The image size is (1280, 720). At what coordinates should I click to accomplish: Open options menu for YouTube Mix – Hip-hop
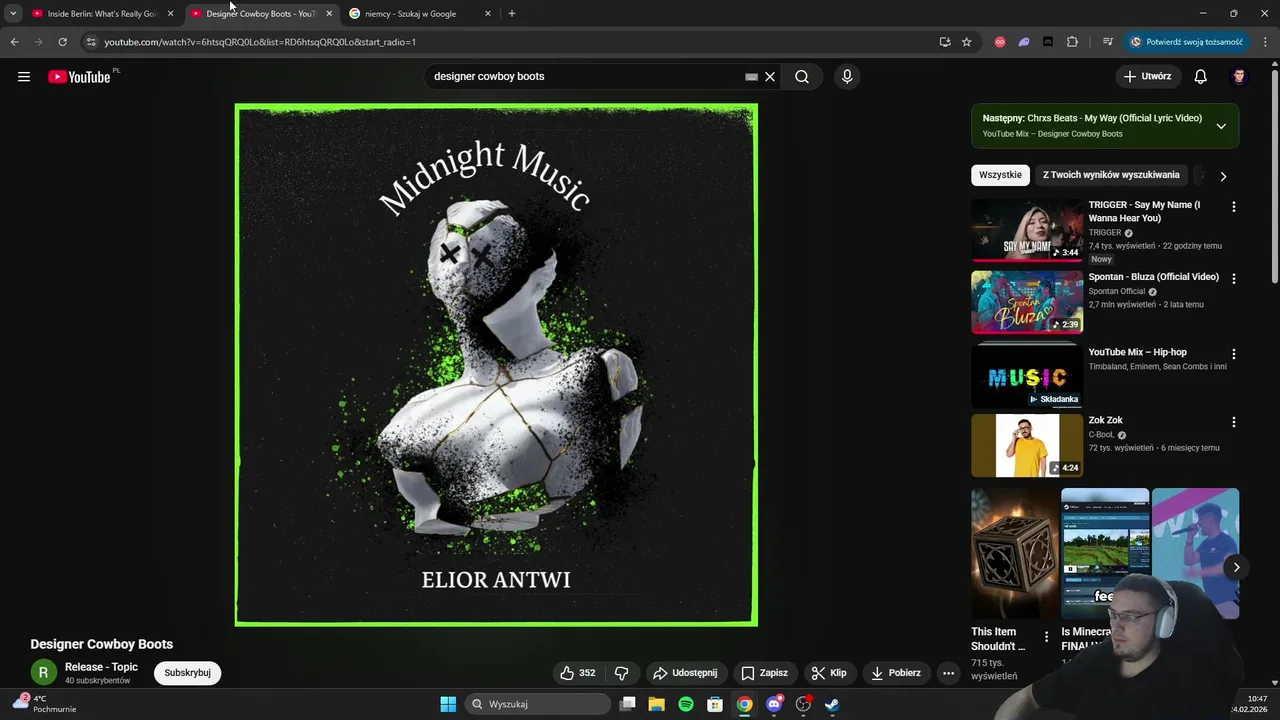click(x=1233, y=354)
